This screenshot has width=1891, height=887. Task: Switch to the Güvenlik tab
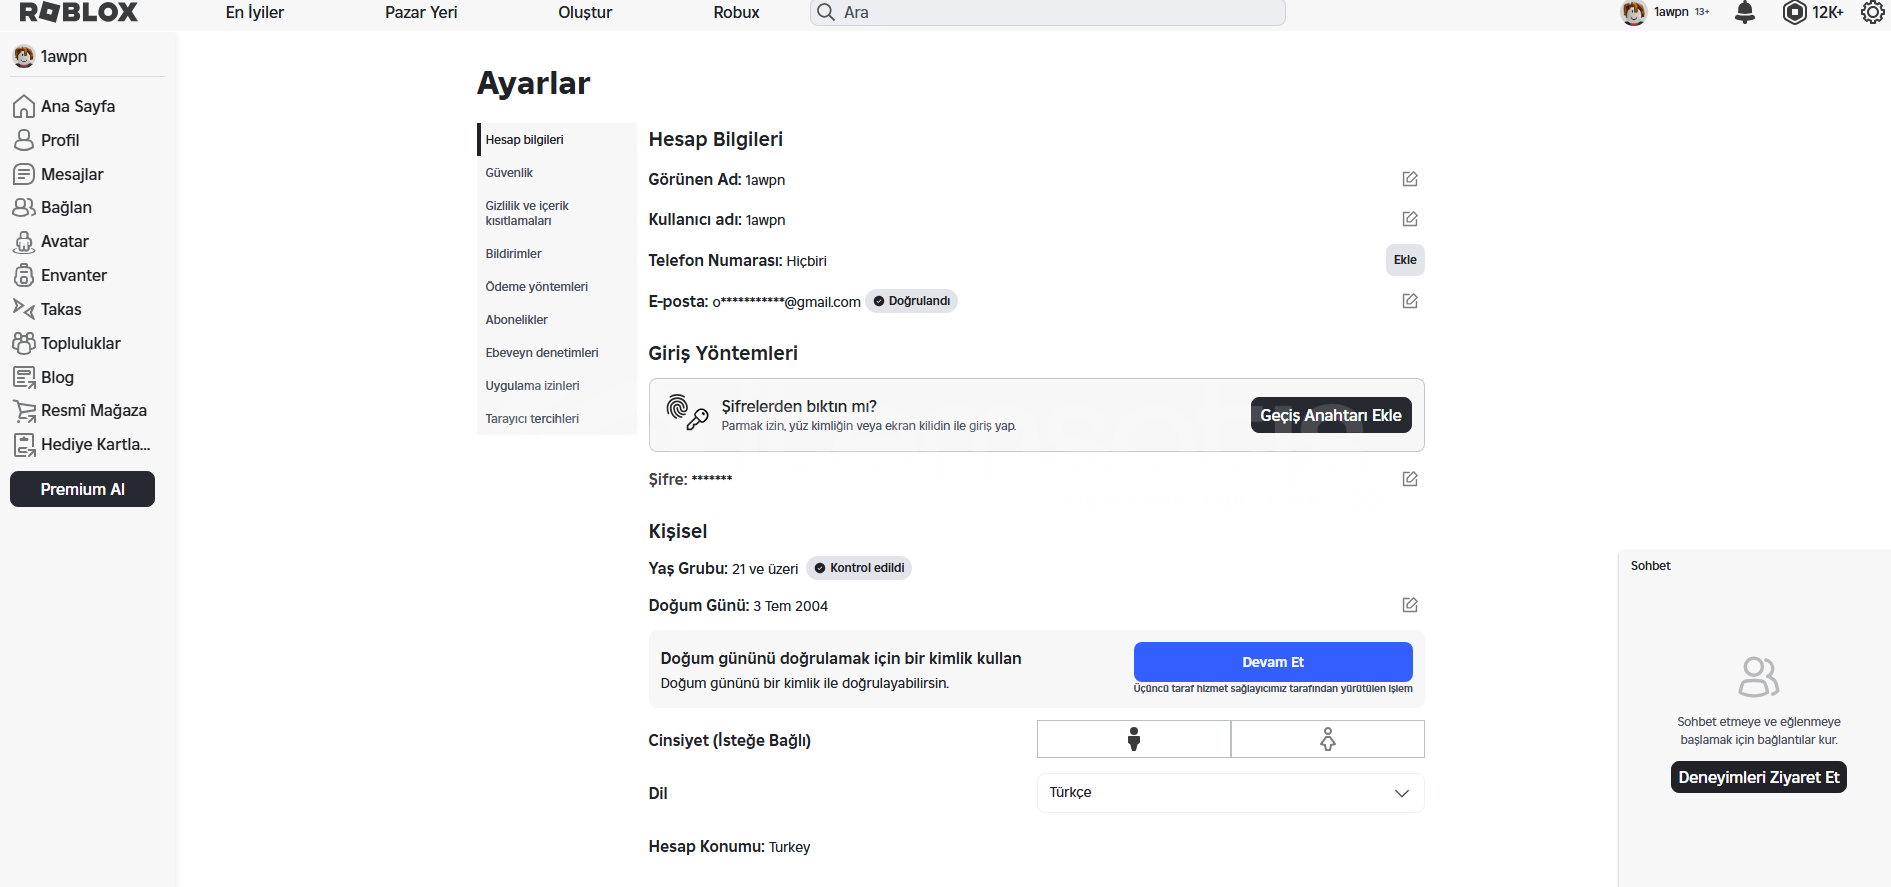point(557,173)
